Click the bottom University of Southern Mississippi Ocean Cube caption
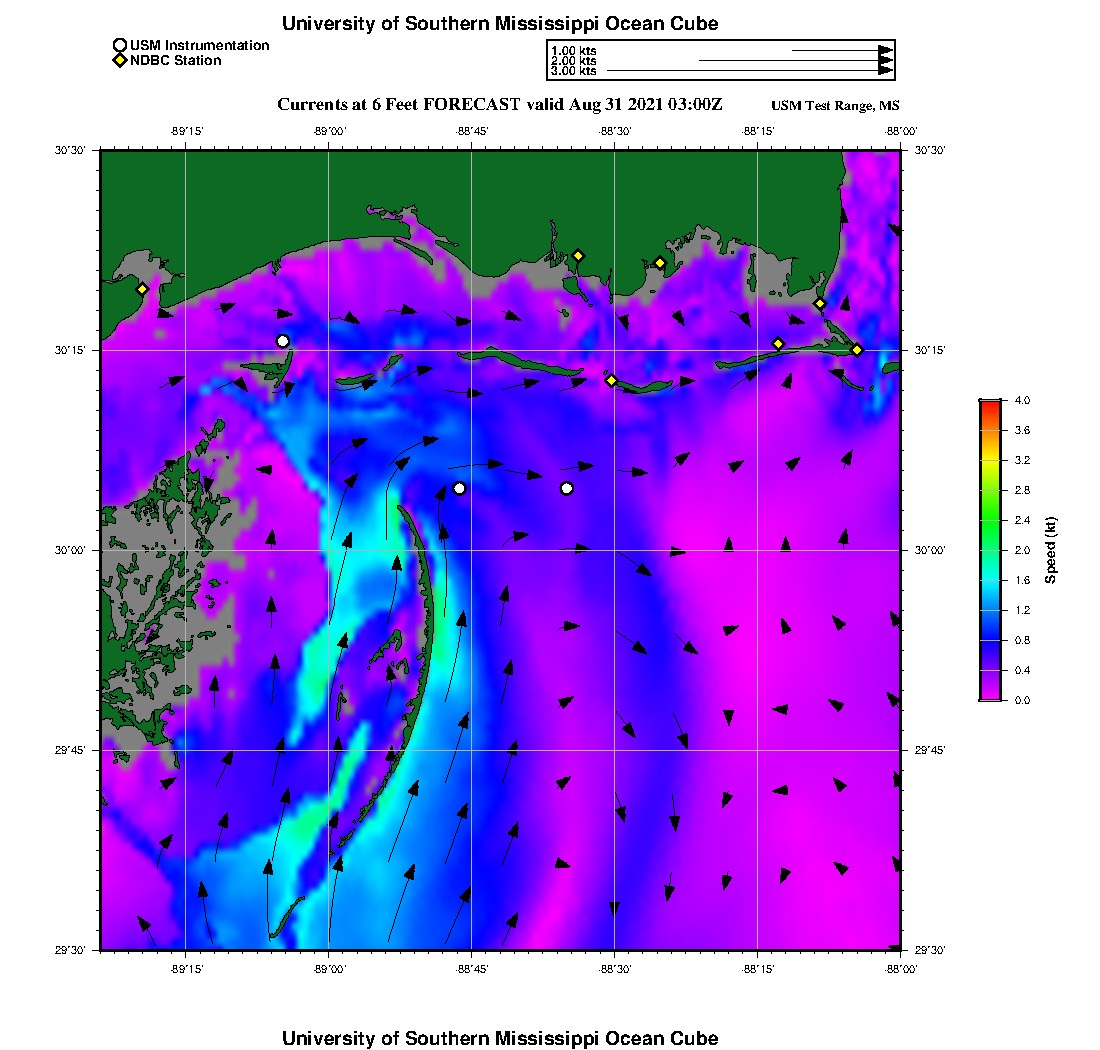Image resolution: width=1100 pixels, height=1050 pixels. point(499,1038)
